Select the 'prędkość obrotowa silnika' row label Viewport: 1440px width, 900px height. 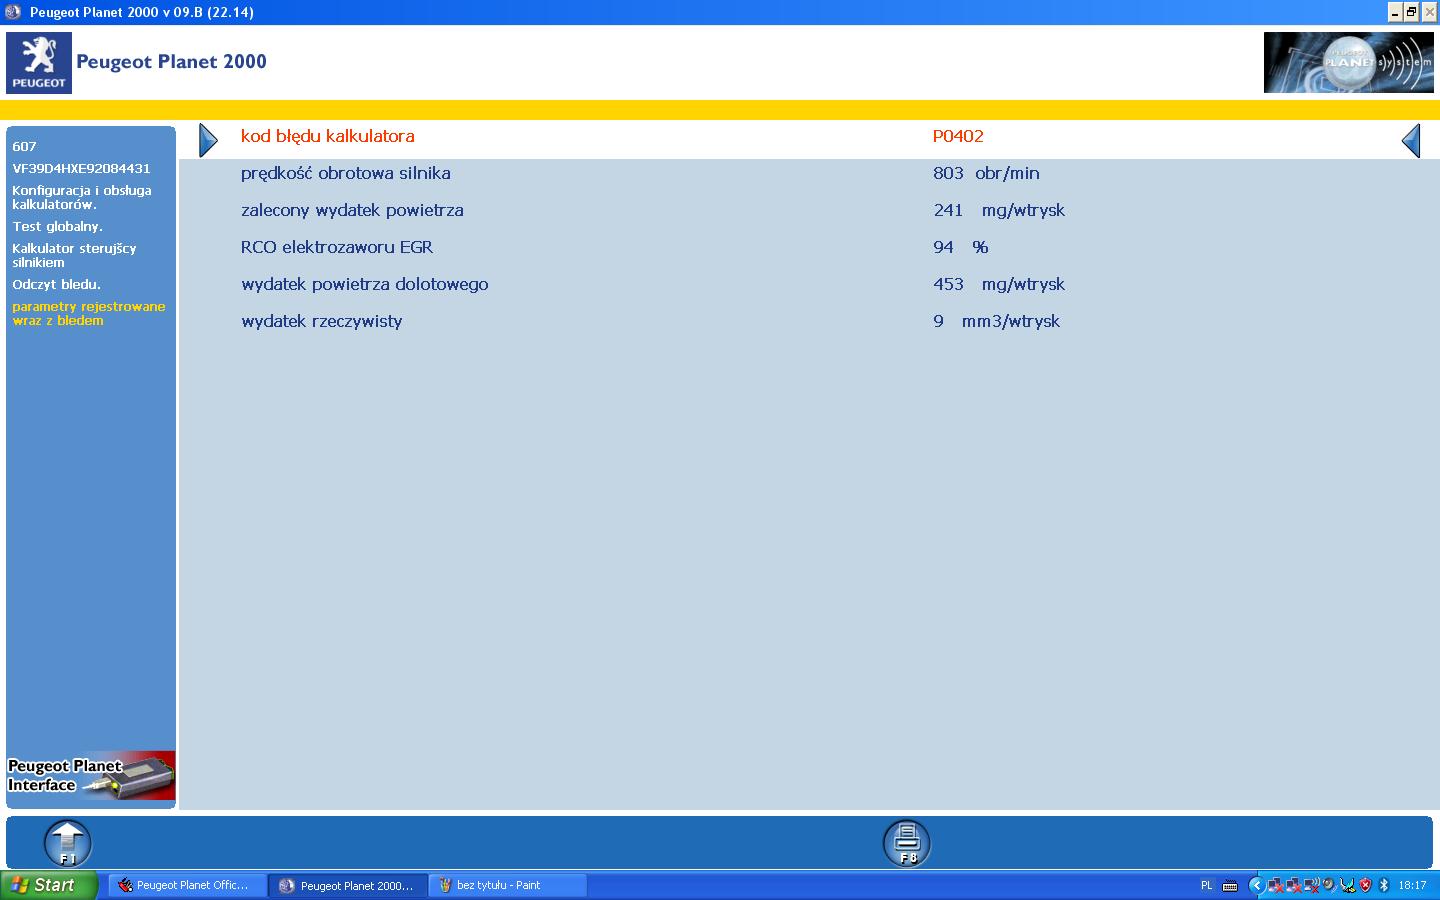coord(346,173)
